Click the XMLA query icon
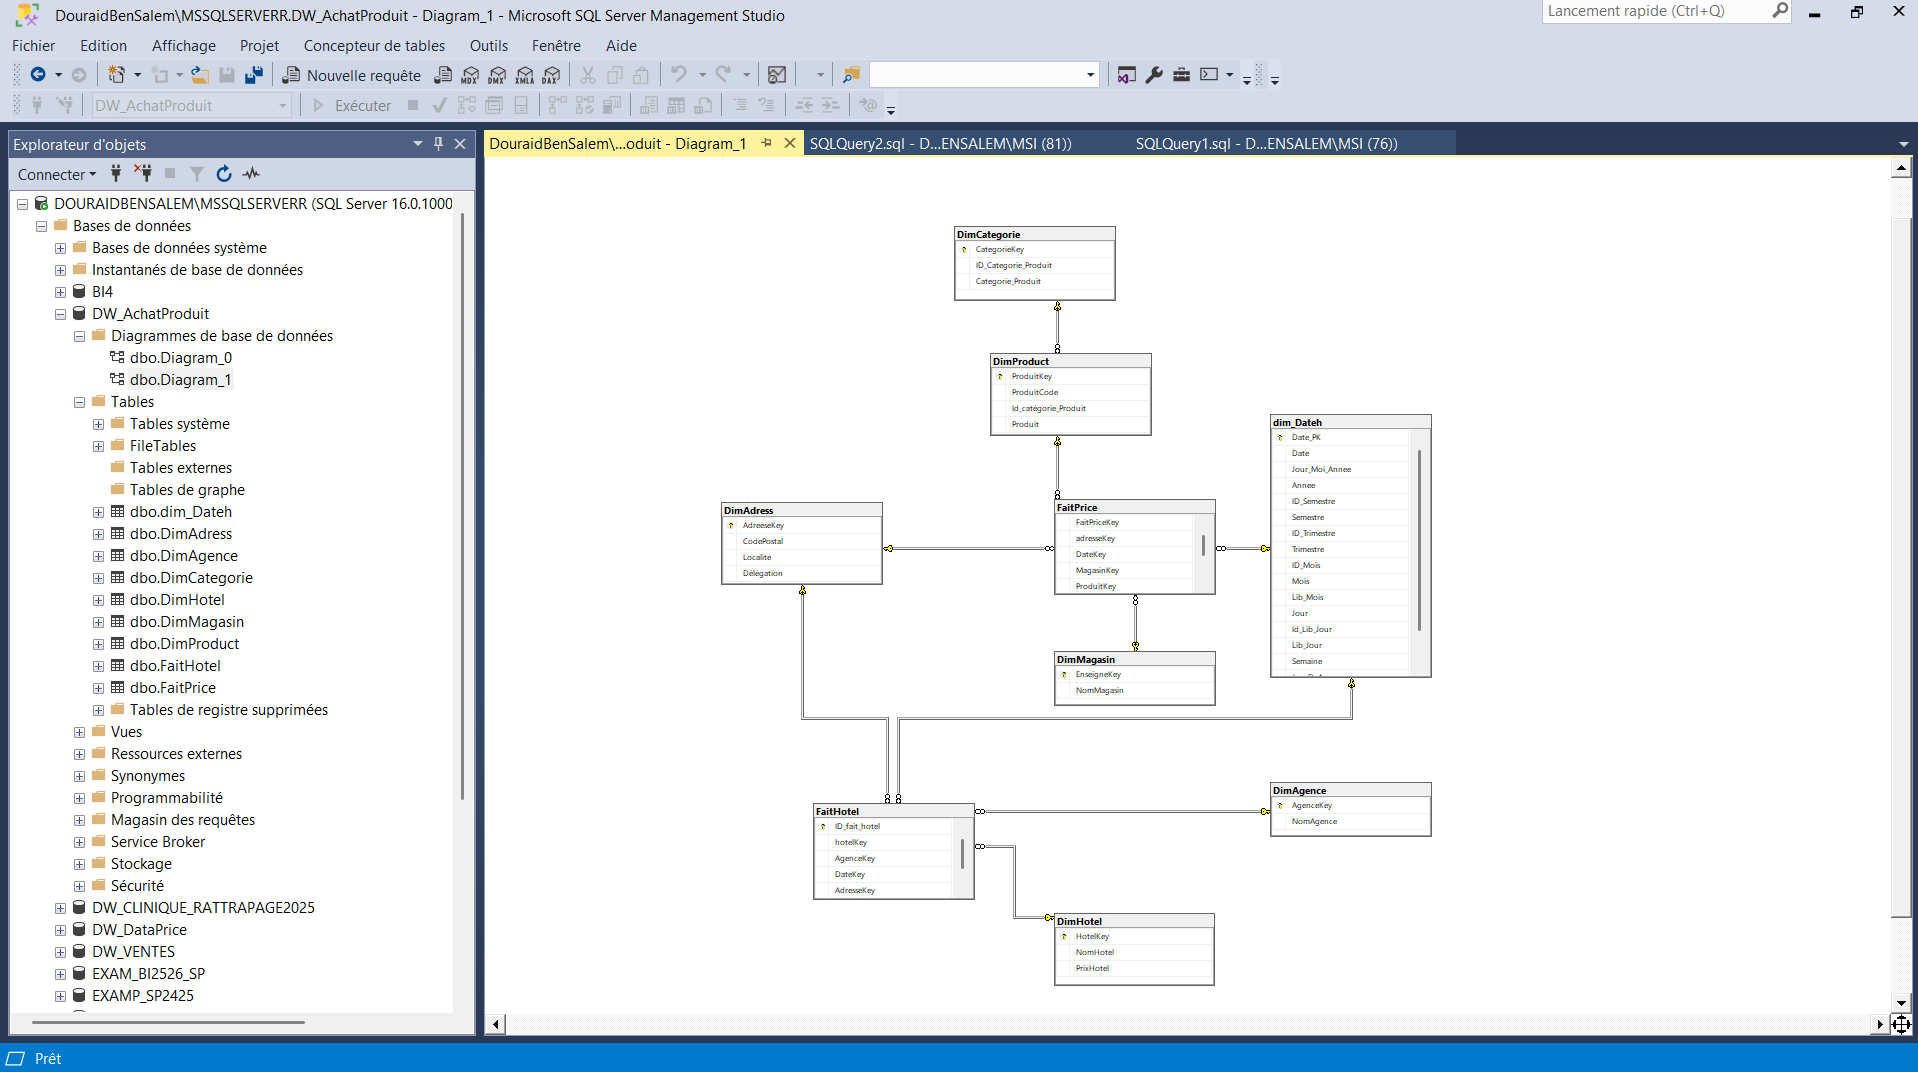 point(524,75)
